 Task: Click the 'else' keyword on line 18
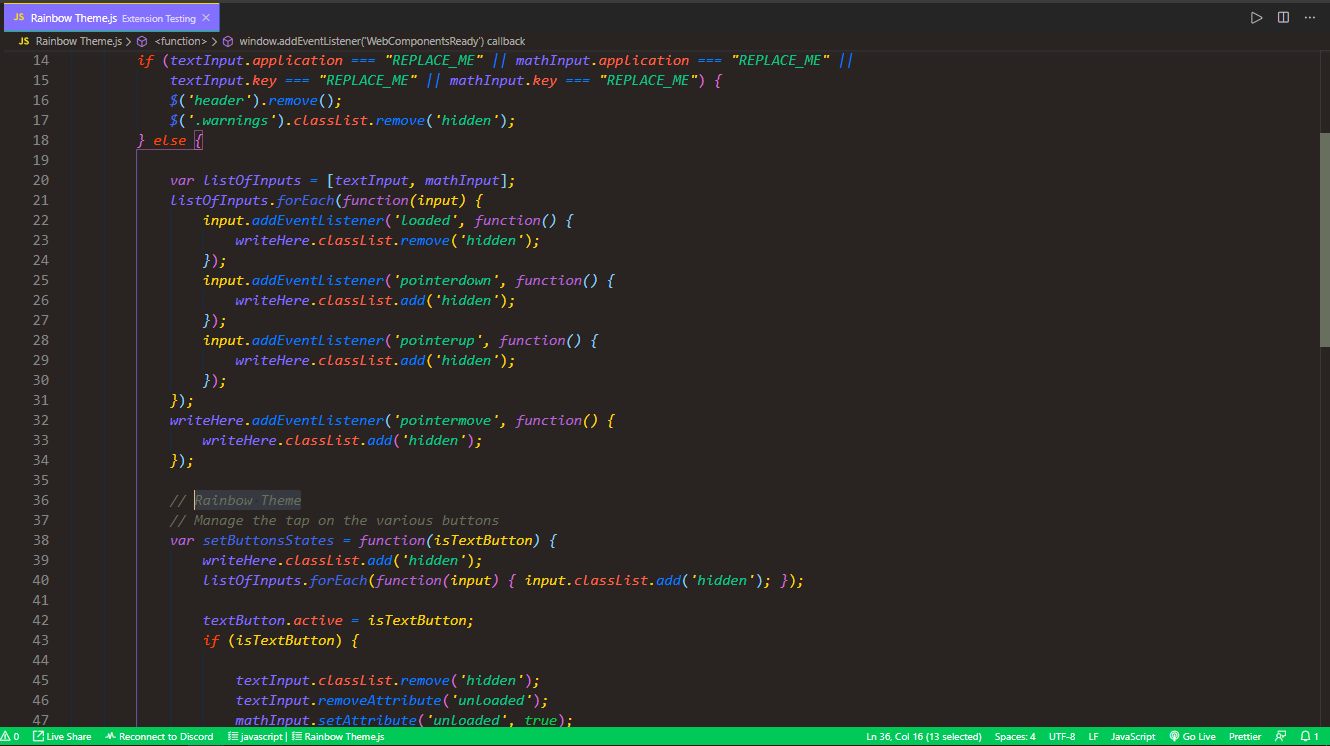170,140
